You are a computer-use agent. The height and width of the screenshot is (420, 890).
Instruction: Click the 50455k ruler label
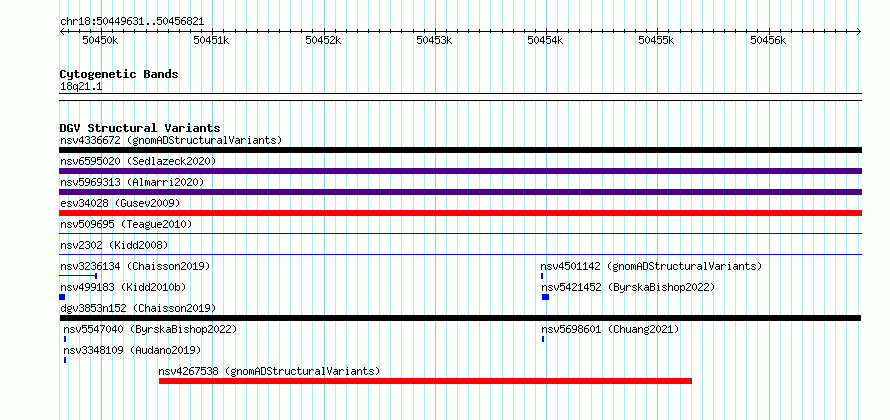(656, 40)
